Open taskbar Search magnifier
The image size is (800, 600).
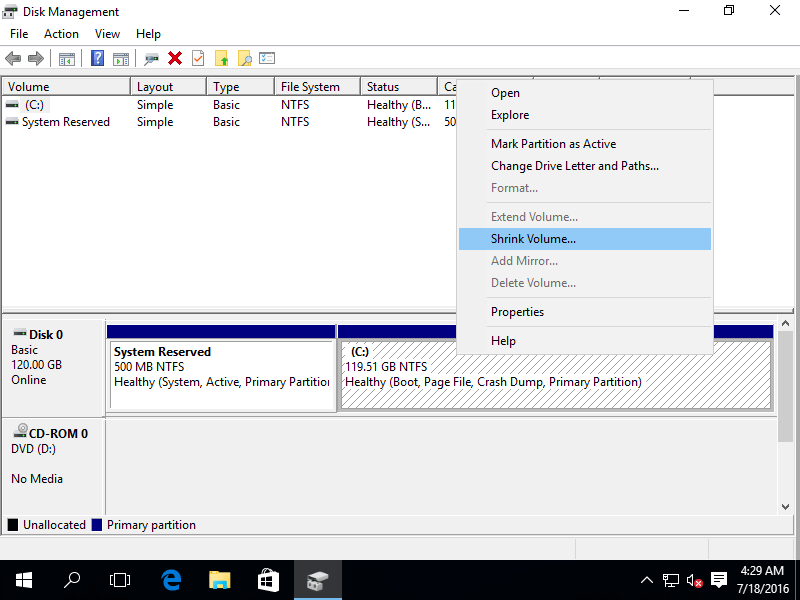pyautogui.click(x=71, y=580)
